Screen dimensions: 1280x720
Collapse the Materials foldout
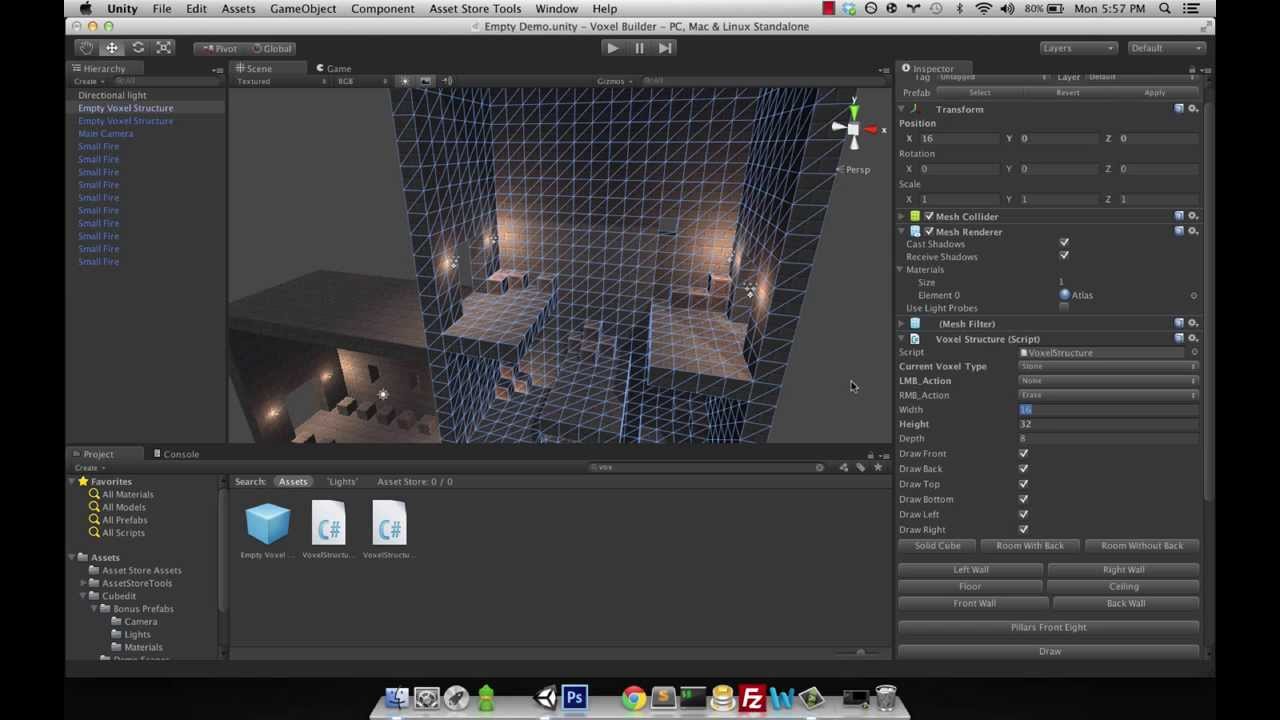[900, 269]
